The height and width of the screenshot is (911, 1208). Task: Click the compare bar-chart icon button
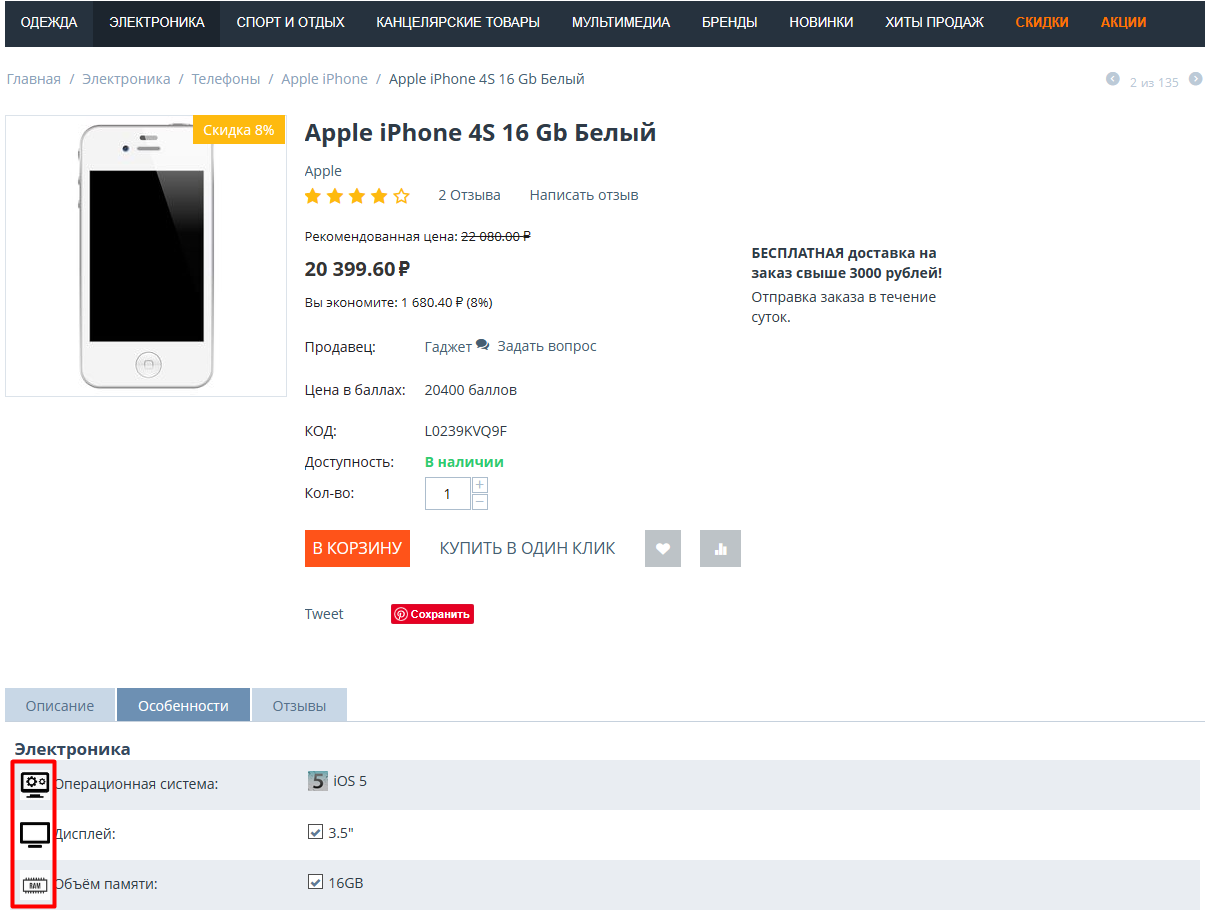[x=720, y=549]
